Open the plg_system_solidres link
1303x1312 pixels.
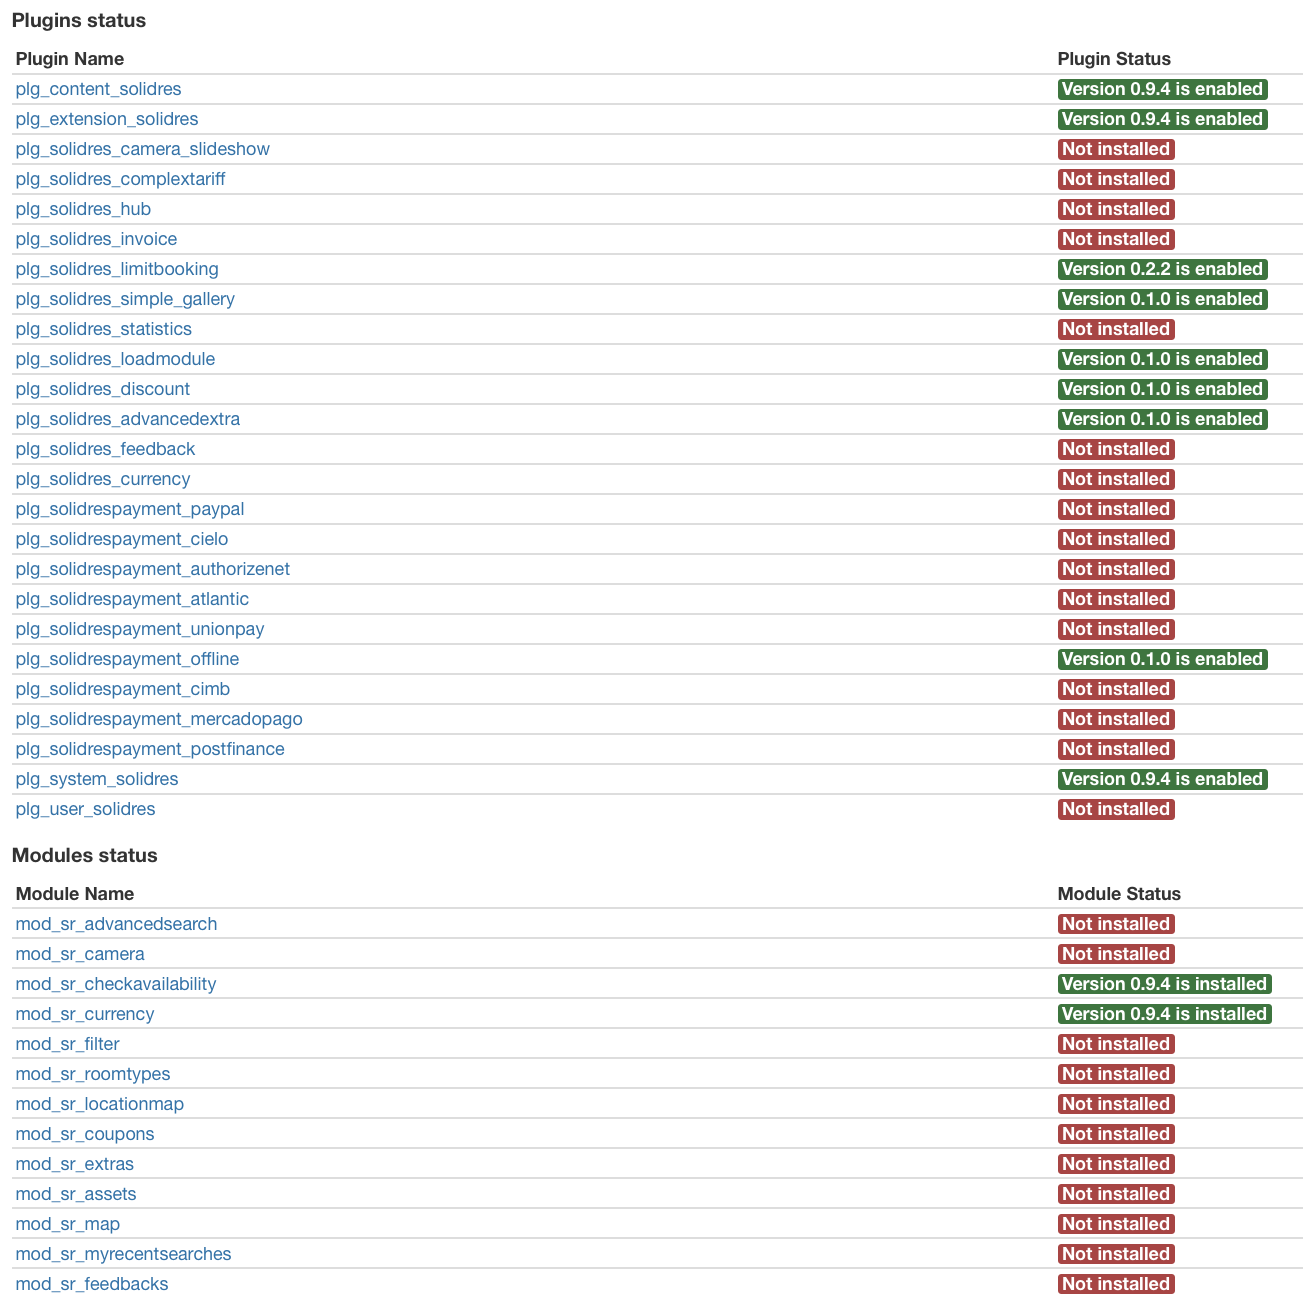click(97, 779)
